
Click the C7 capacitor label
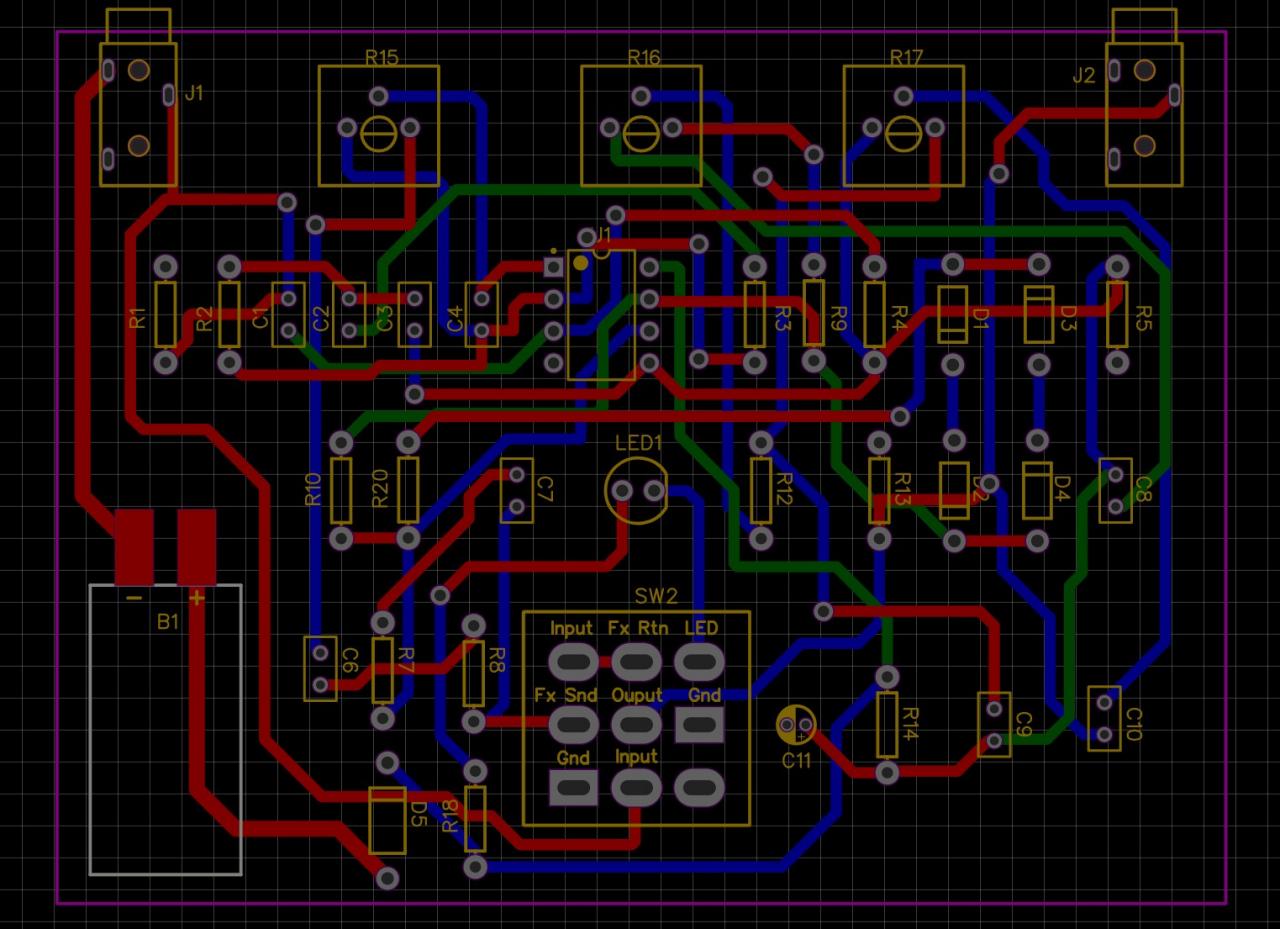point(545,489)
